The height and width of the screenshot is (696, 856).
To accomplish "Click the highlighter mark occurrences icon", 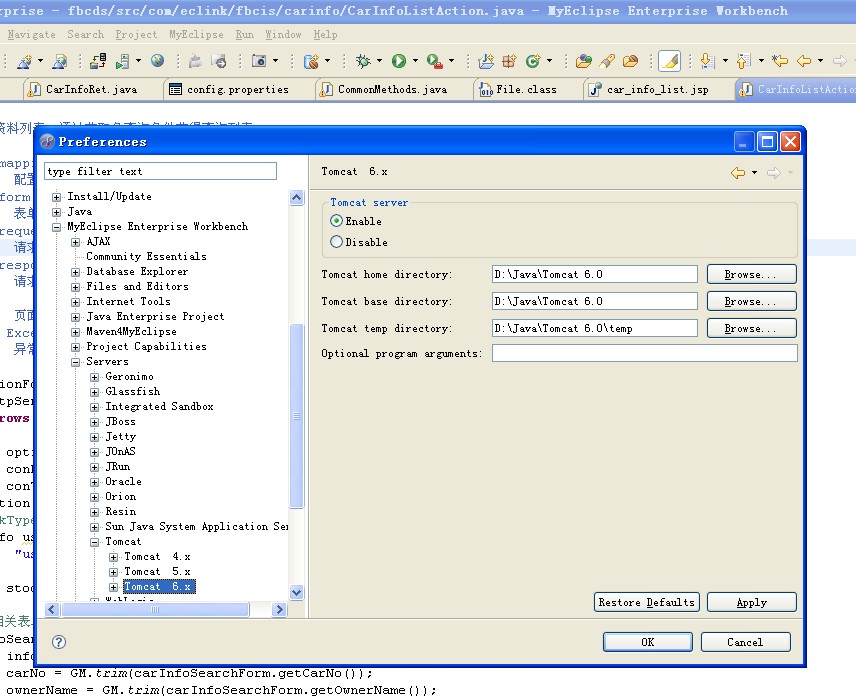I will [x=669, y=61].
